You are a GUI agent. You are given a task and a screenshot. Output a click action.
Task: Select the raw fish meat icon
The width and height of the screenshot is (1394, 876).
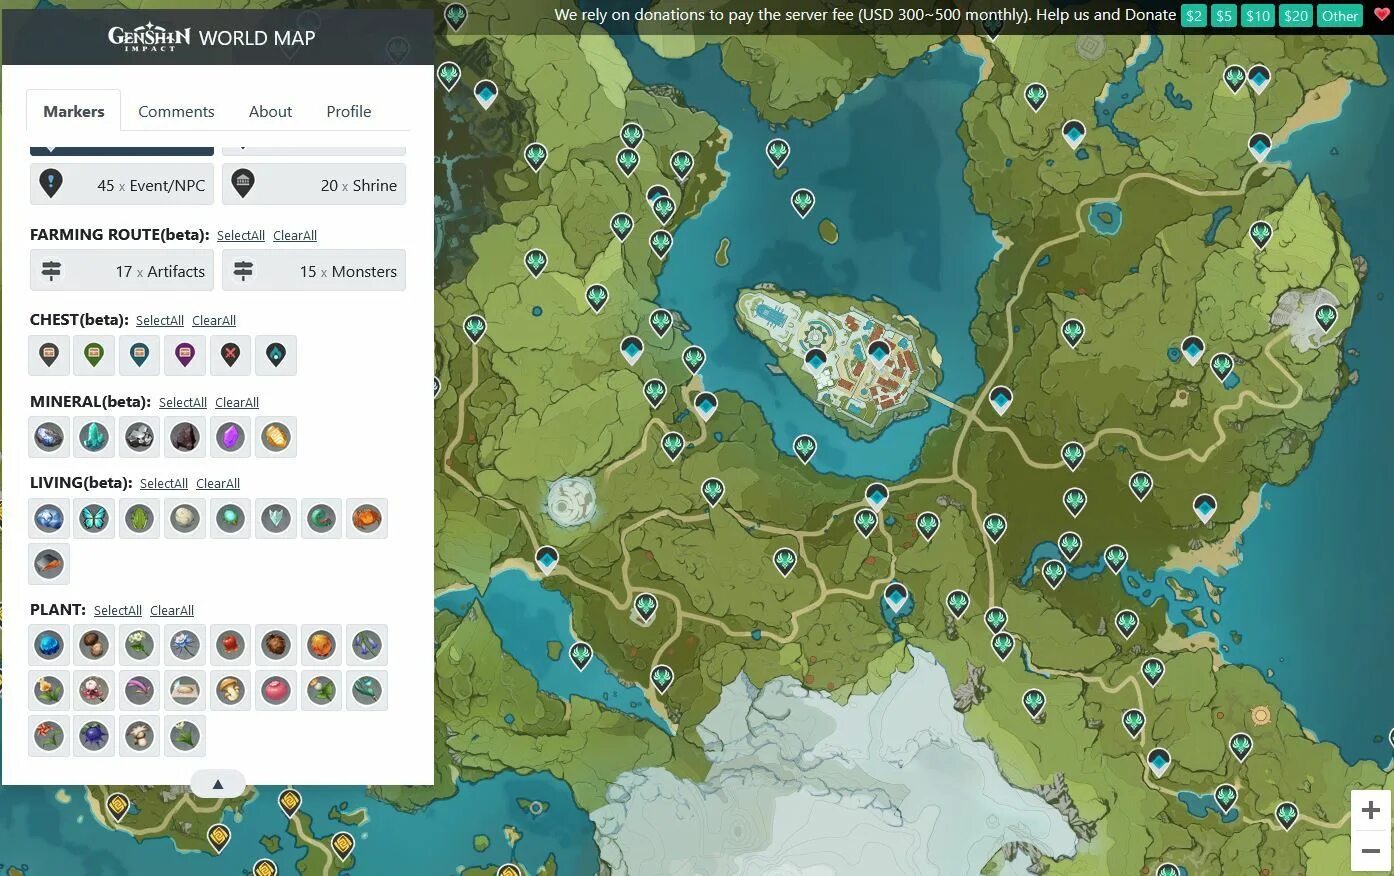[x=49, y=564]
